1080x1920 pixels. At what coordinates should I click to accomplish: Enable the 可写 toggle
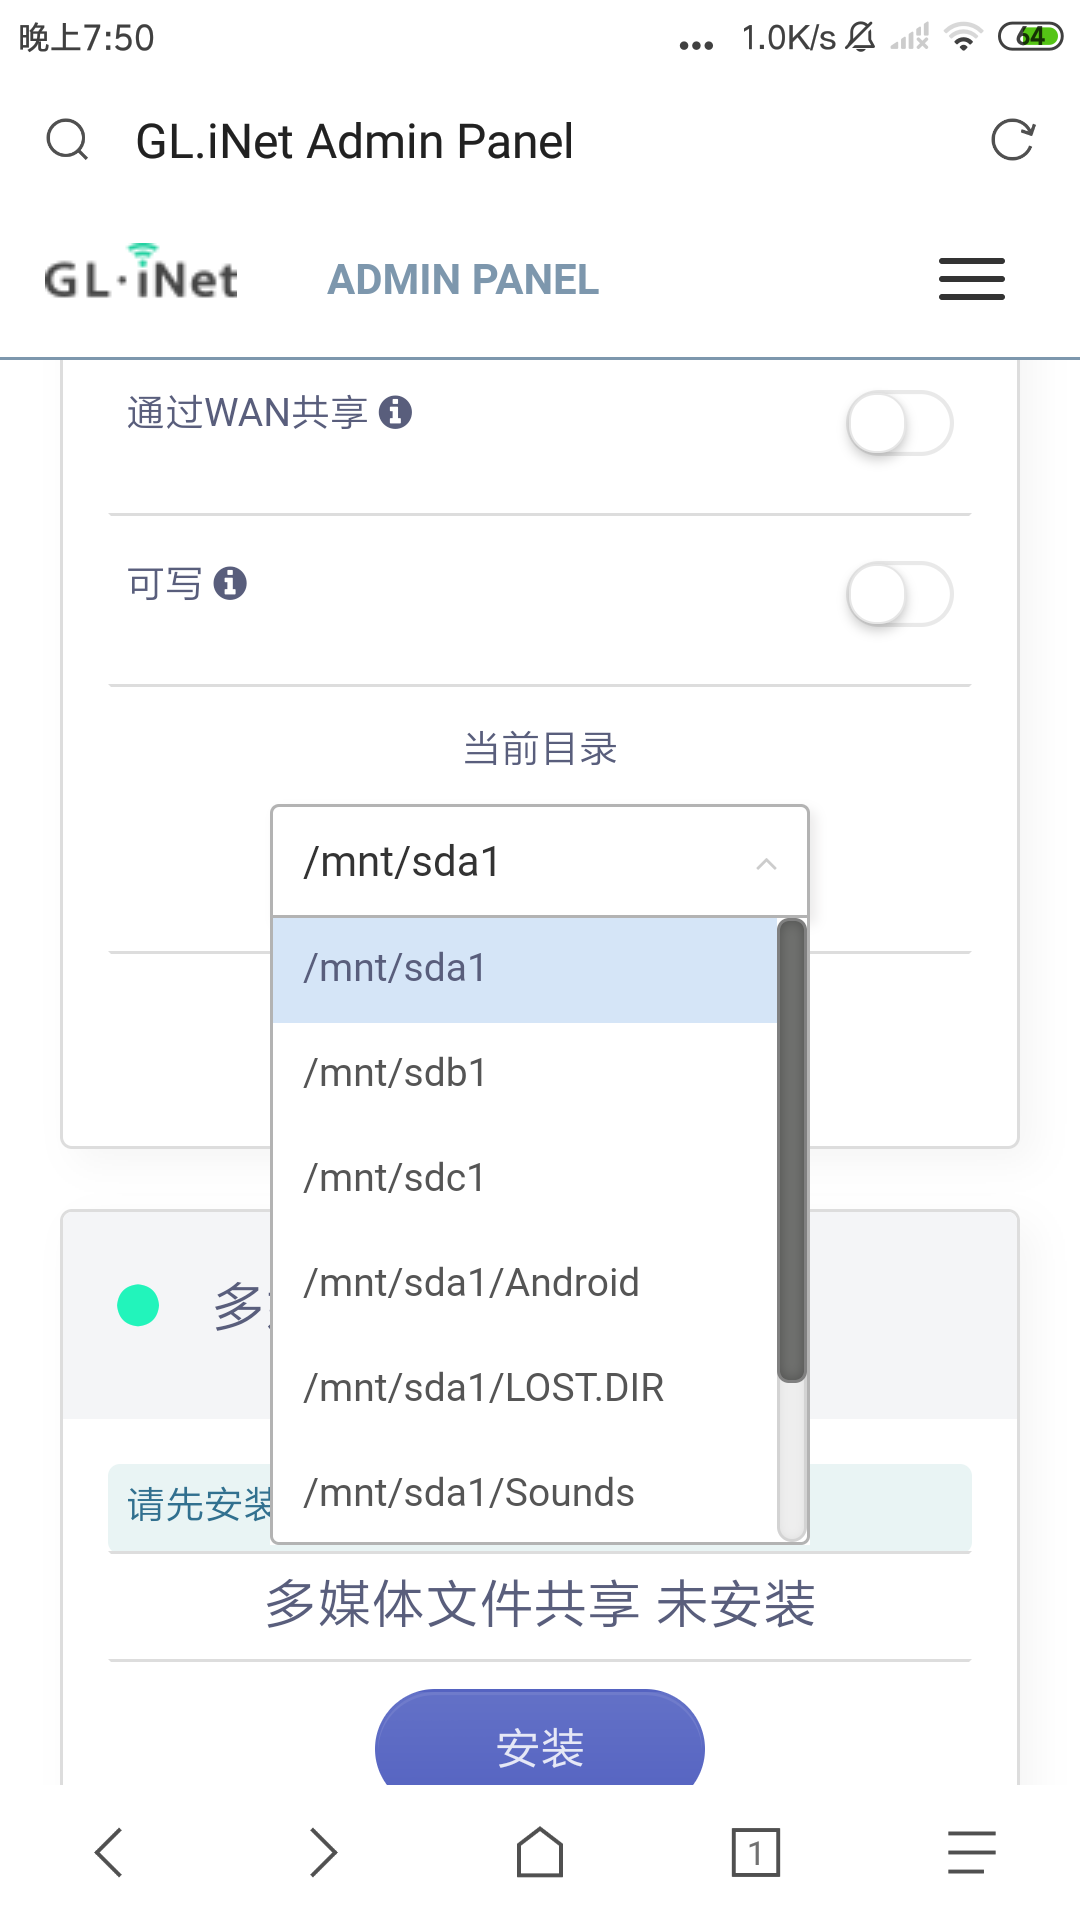pos(898,593)
